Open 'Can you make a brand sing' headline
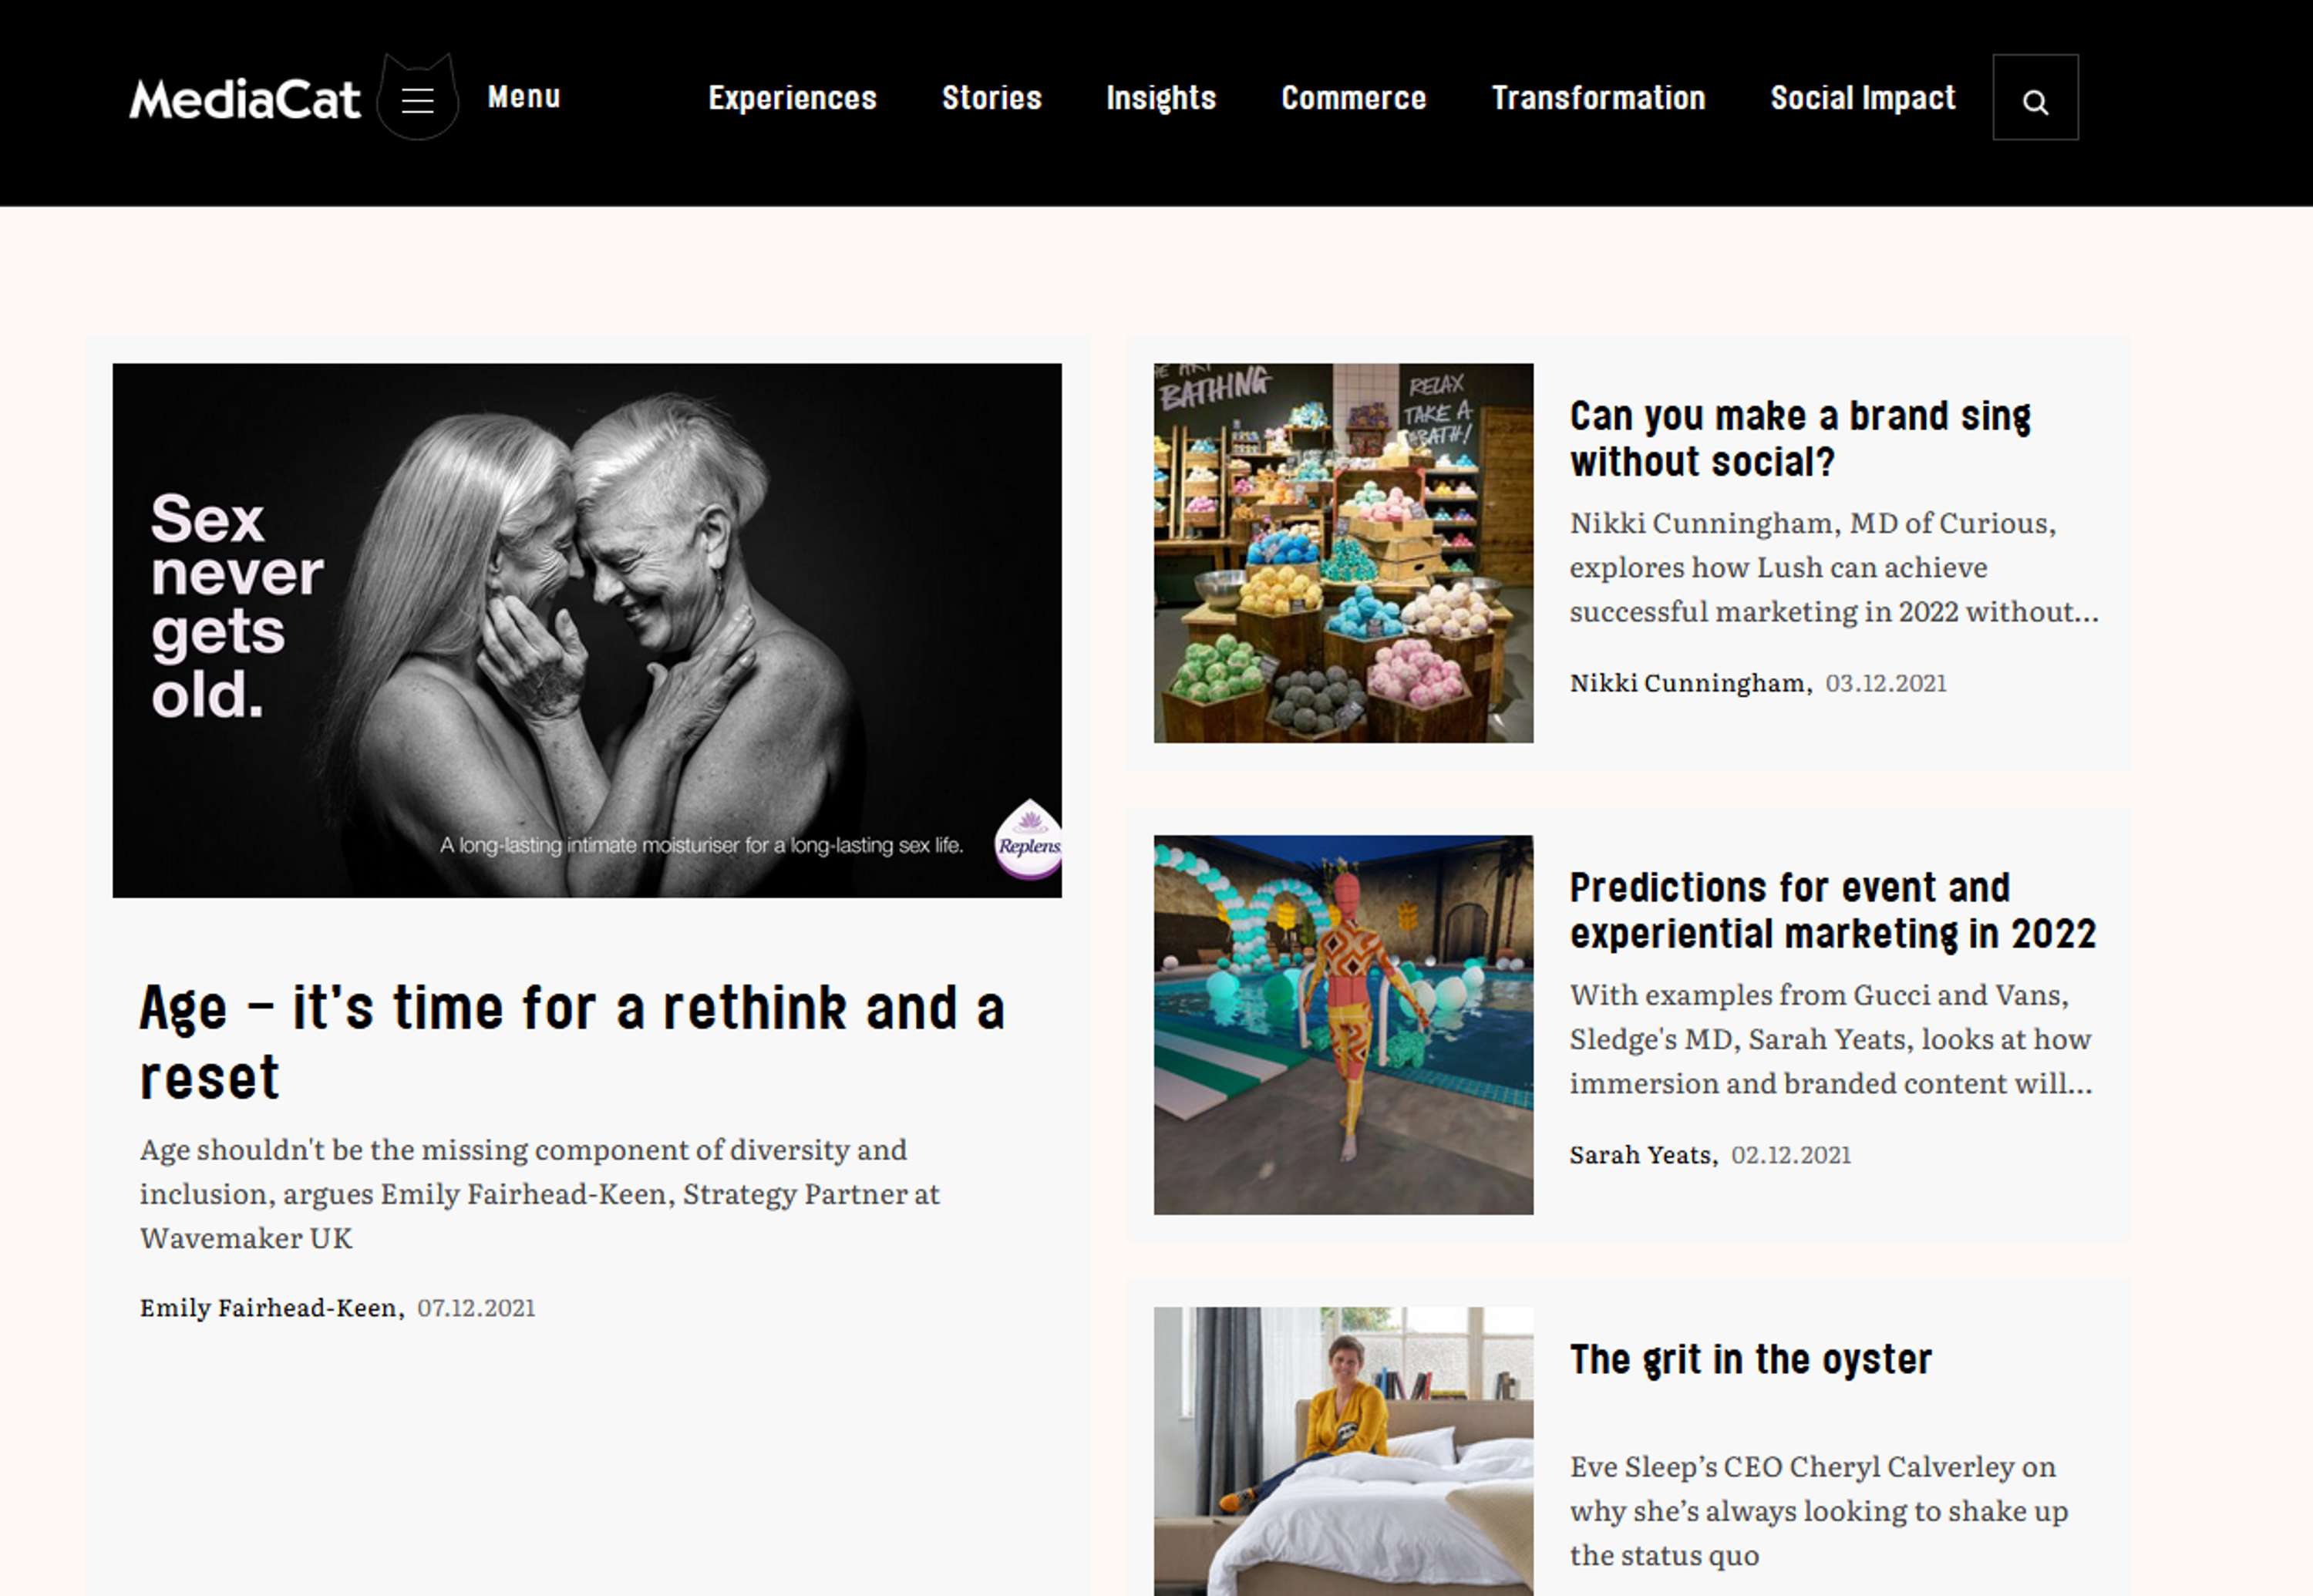2313x1596 pixels. 1800,438
